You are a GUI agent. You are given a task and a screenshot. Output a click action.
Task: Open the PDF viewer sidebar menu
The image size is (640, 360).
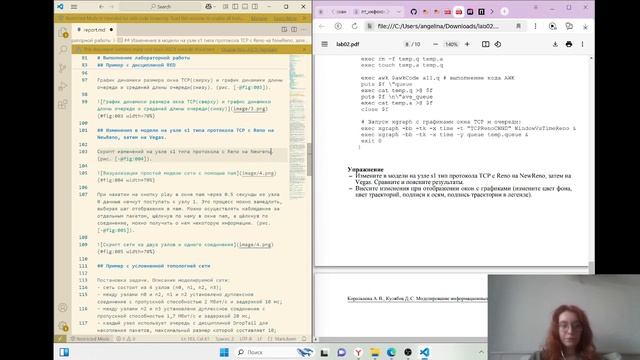pyautogui.click(x=324, y=44)
